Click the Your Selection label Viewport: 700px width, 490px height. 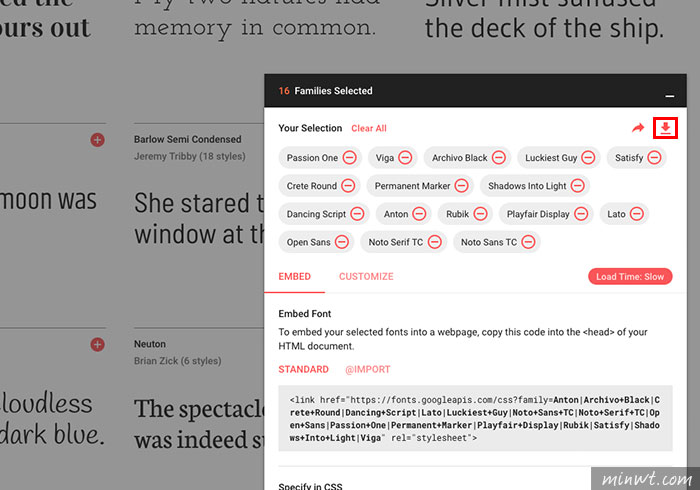coord(310,128)
